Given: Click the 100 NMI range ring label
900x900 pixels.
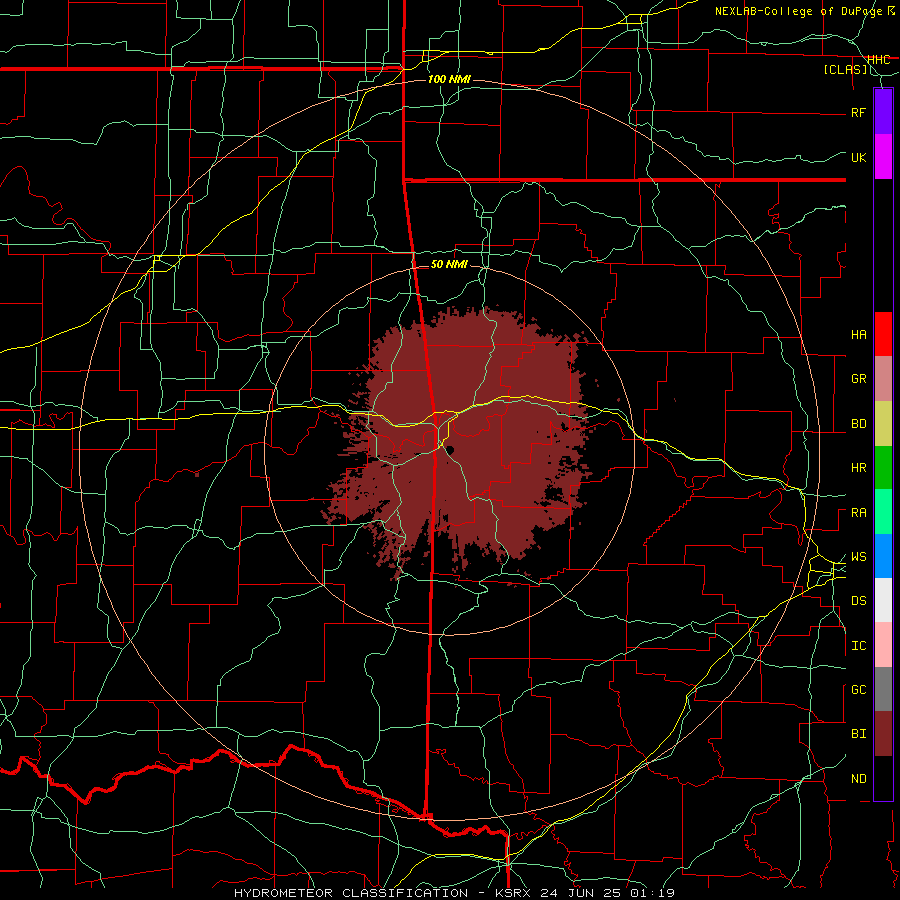Looking at the screenshot, I should click(x=449, y=79).
